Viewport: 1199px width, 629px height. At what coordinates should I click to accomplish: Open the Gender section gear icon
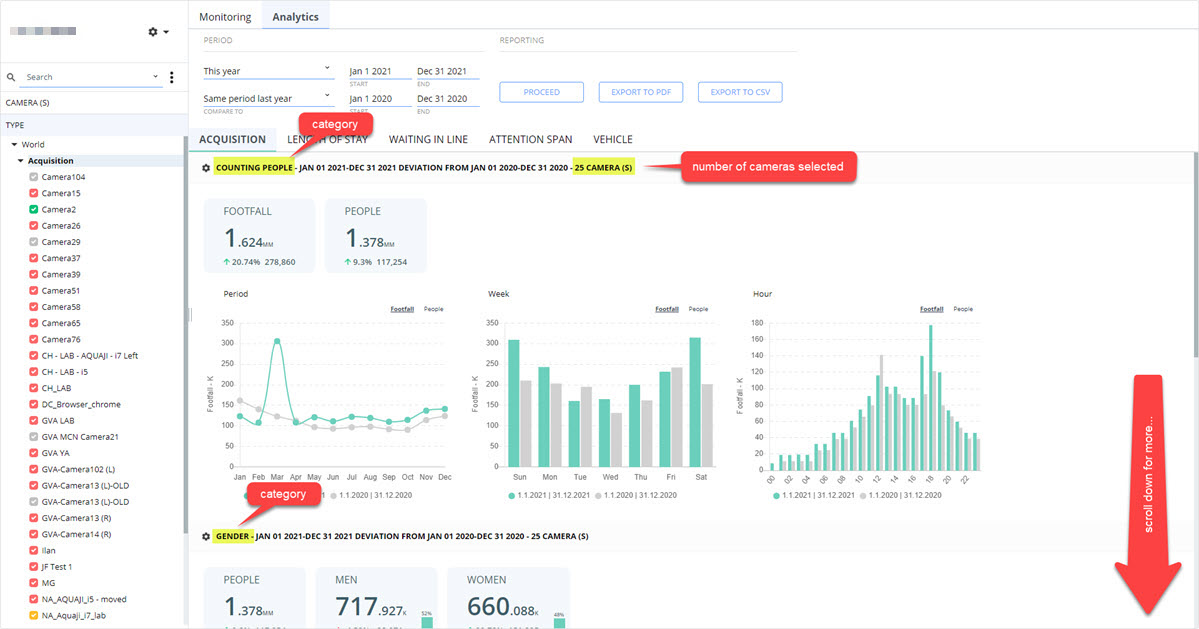point(206,537)
